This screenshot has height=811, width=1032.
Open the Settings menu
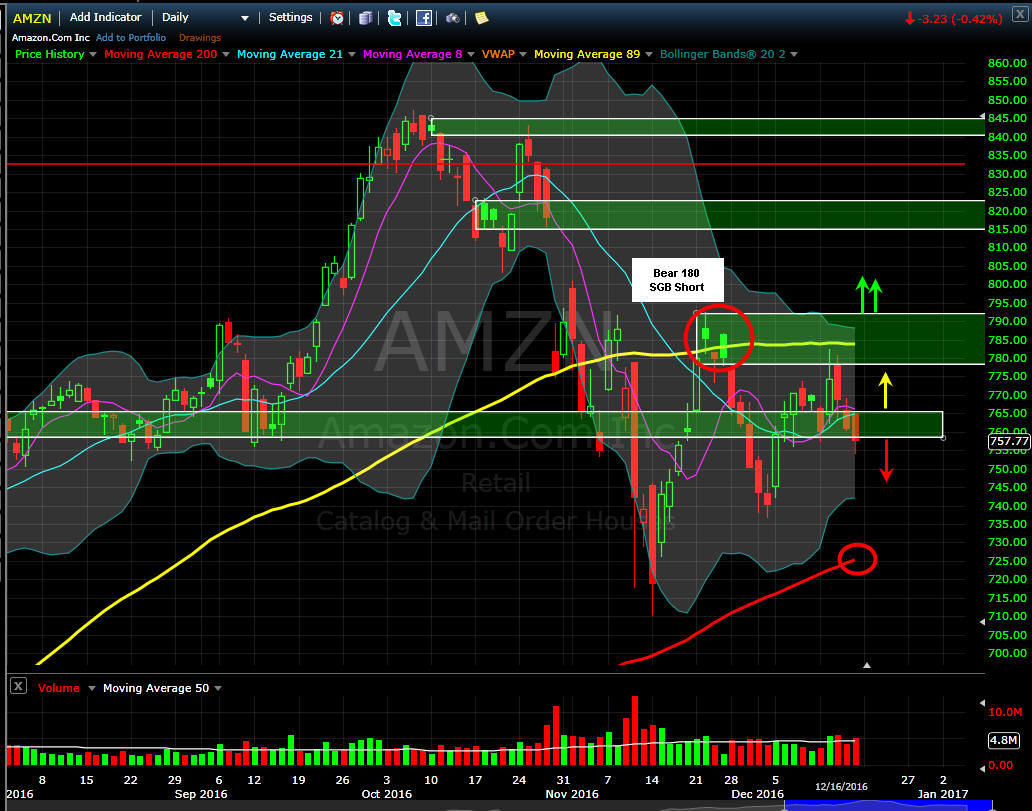tap(290, 18)
